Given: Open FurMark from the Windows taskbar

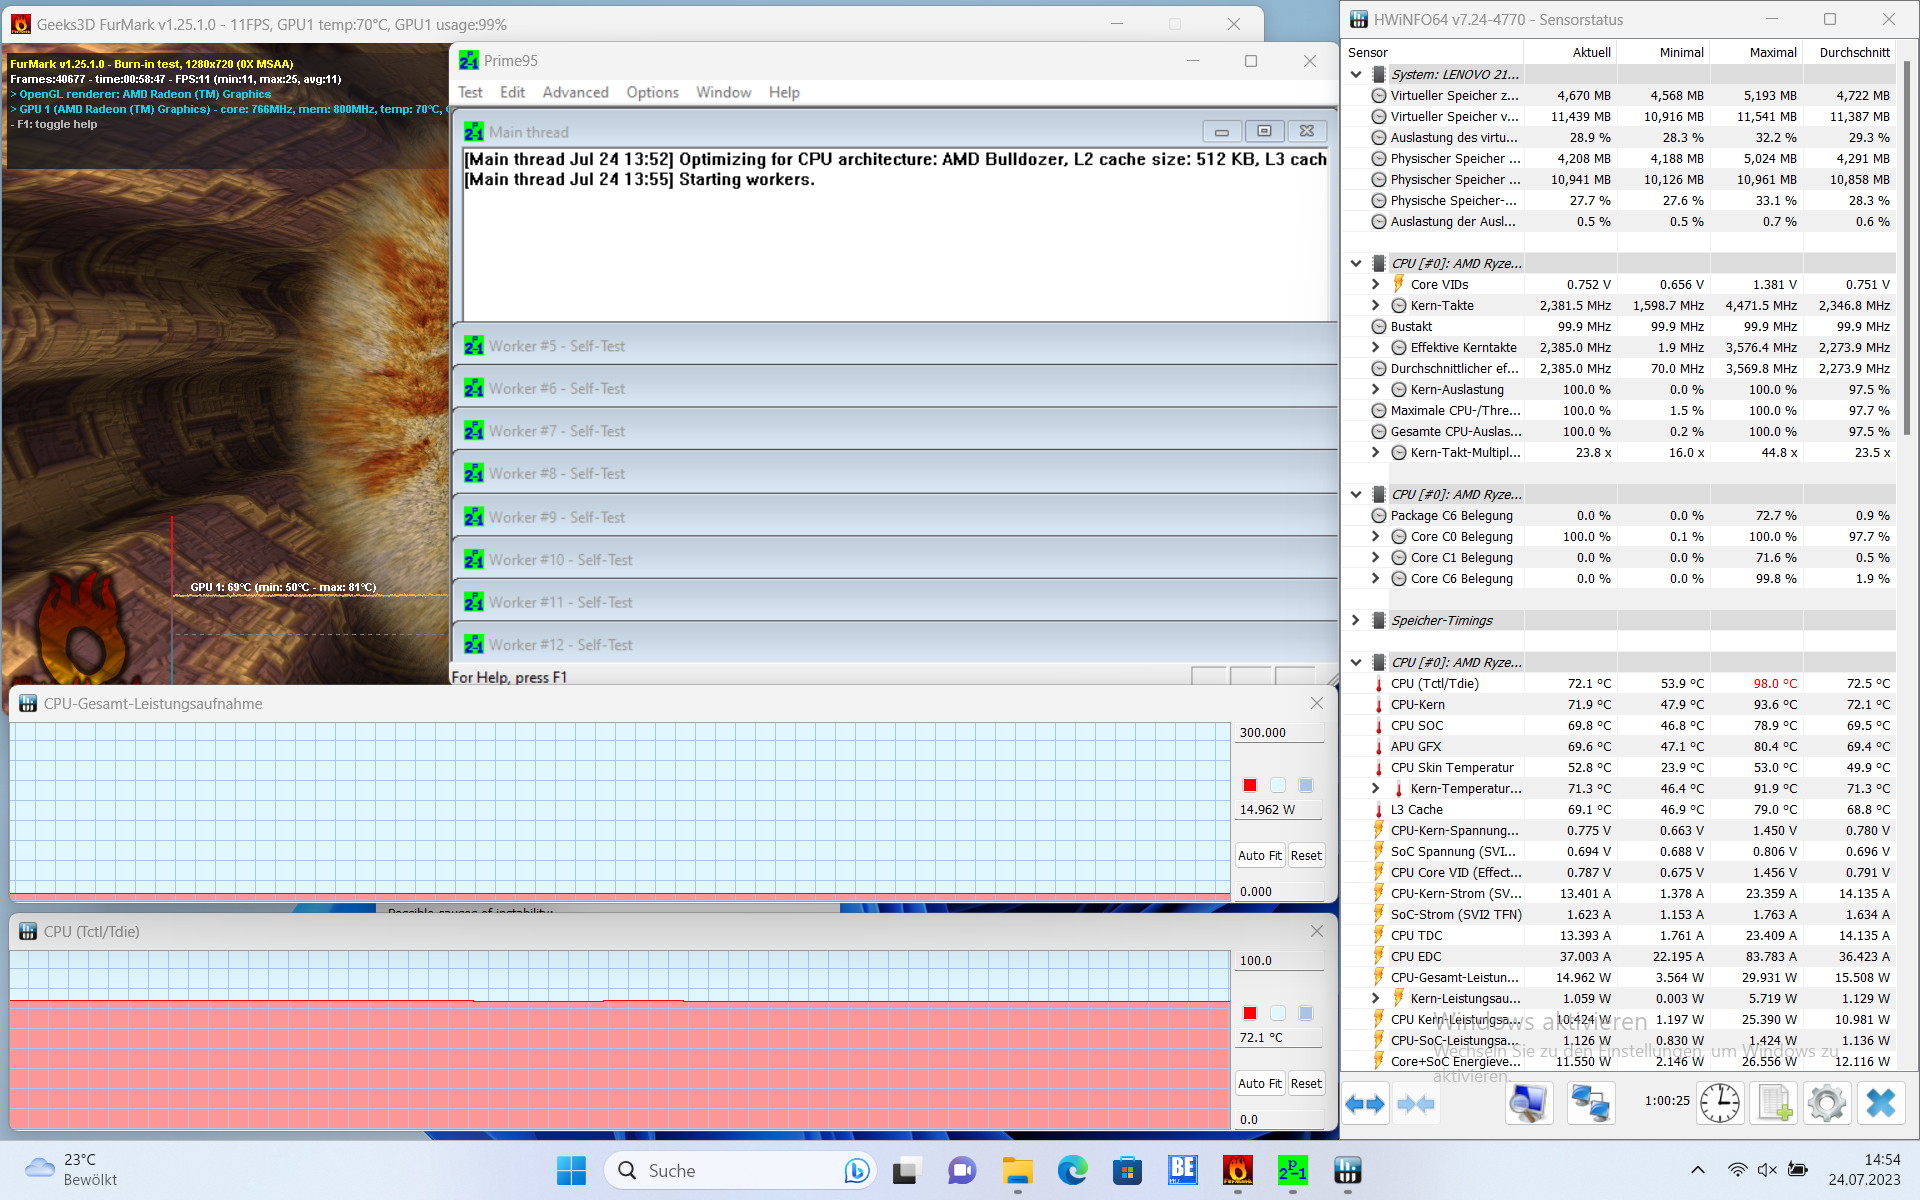Looking at the screenshot, I should point(1238,1170).
